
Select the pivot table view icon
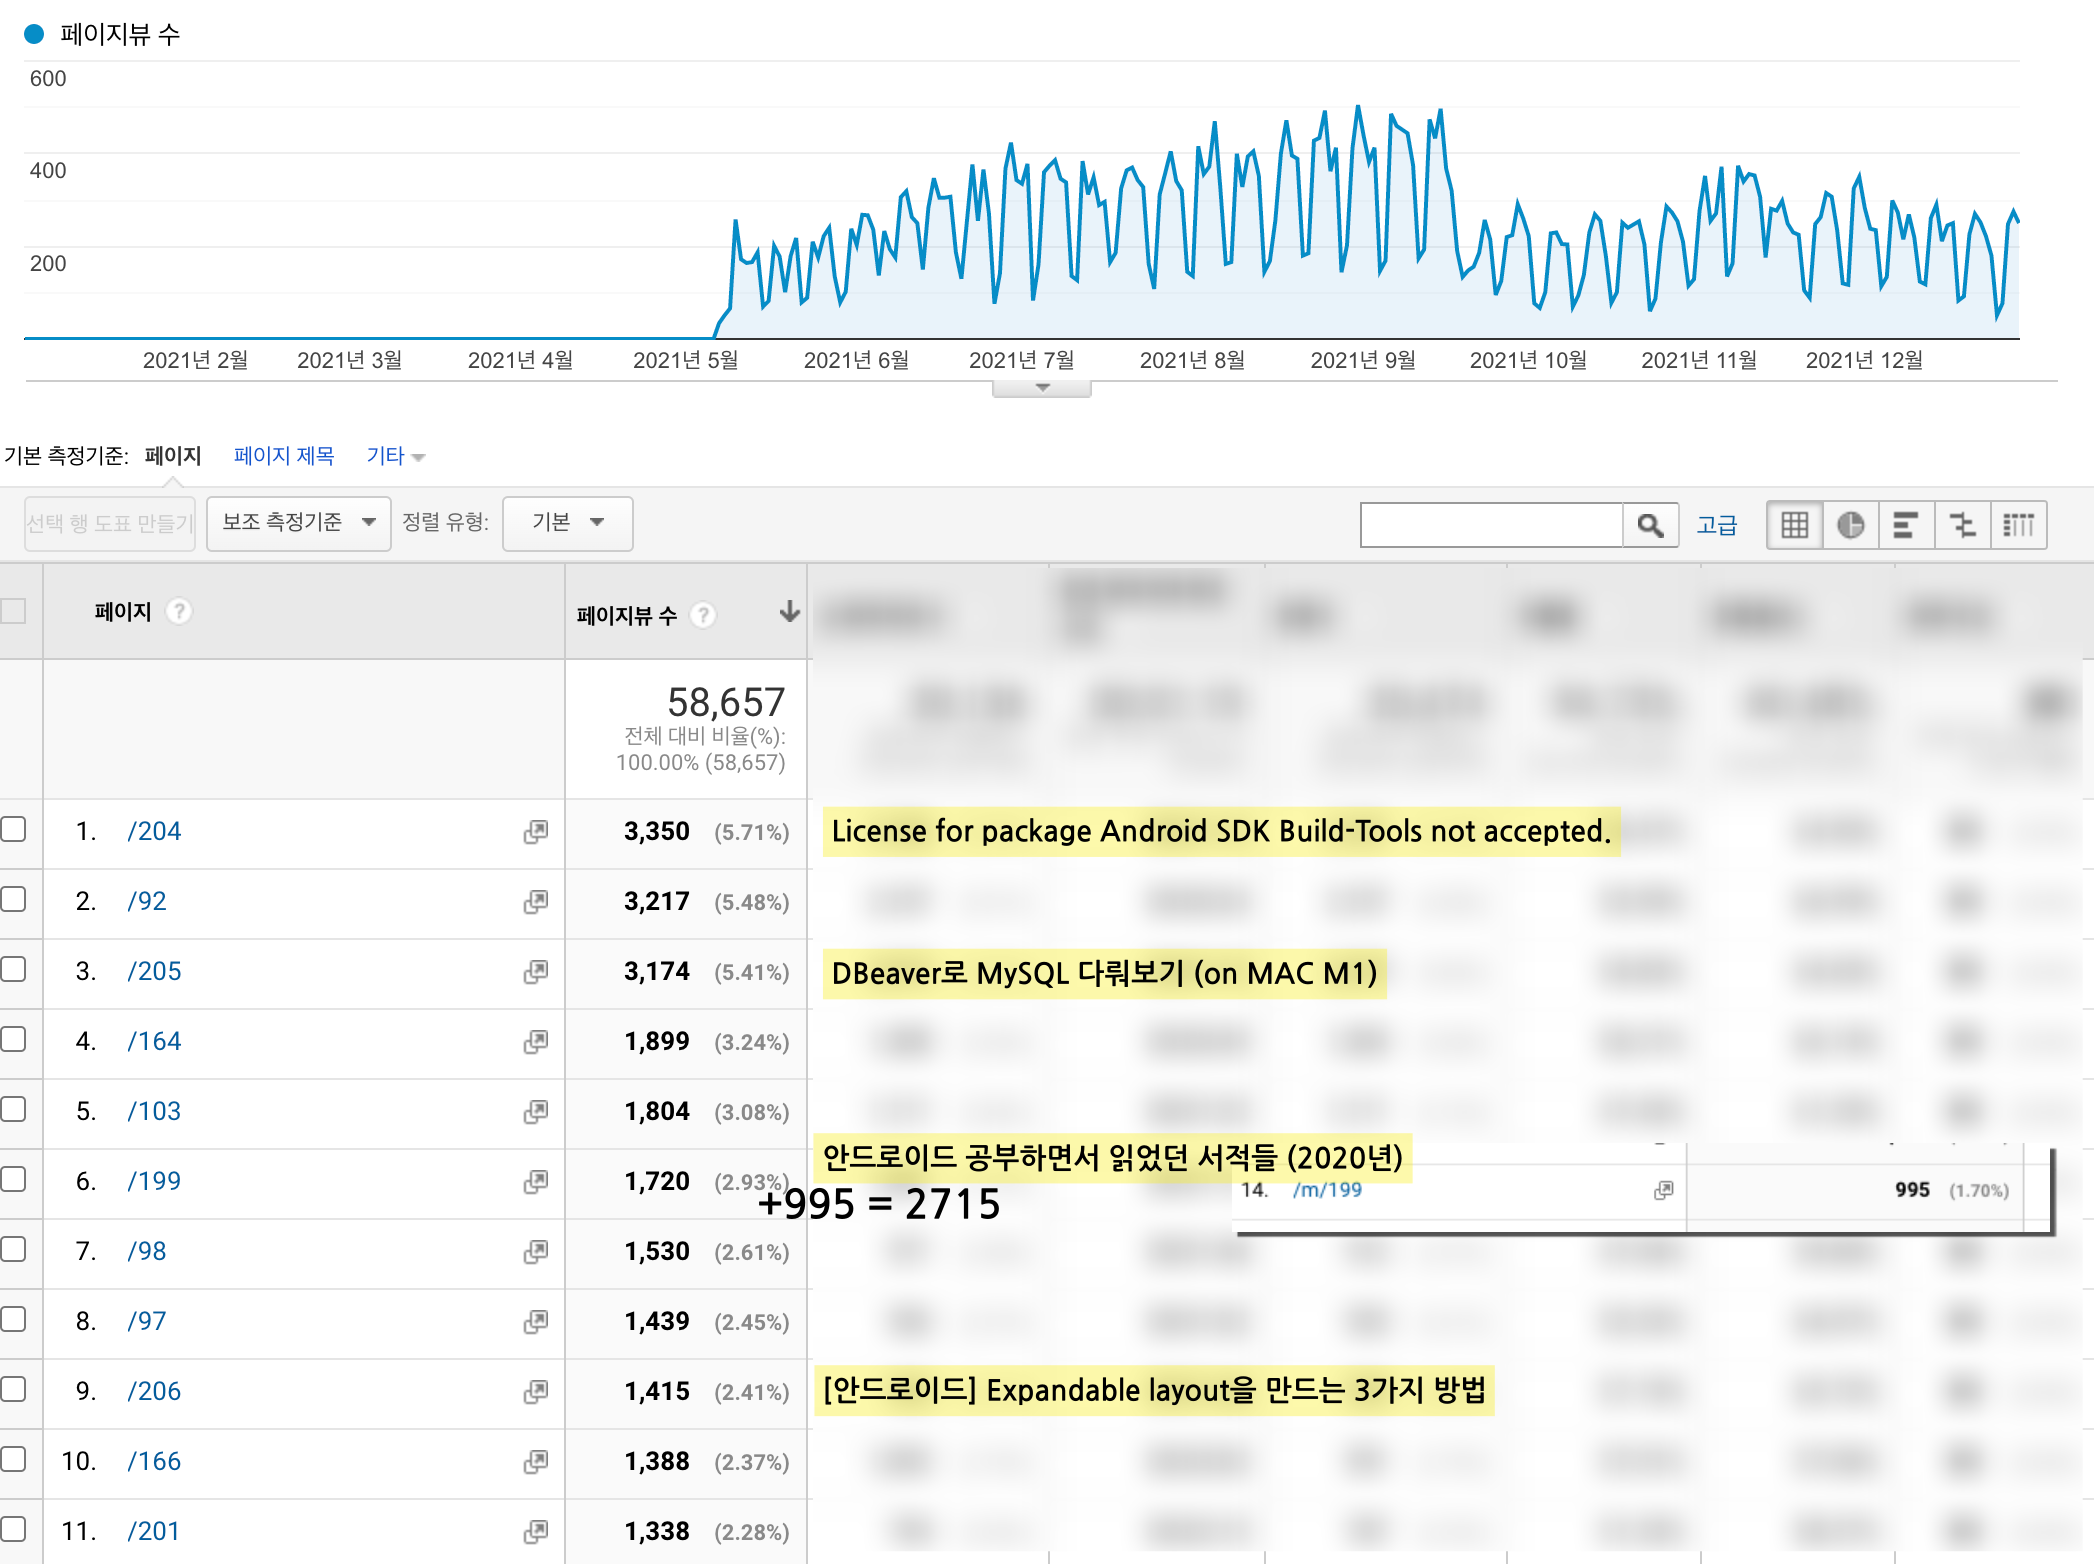[x=2018, y=525]
